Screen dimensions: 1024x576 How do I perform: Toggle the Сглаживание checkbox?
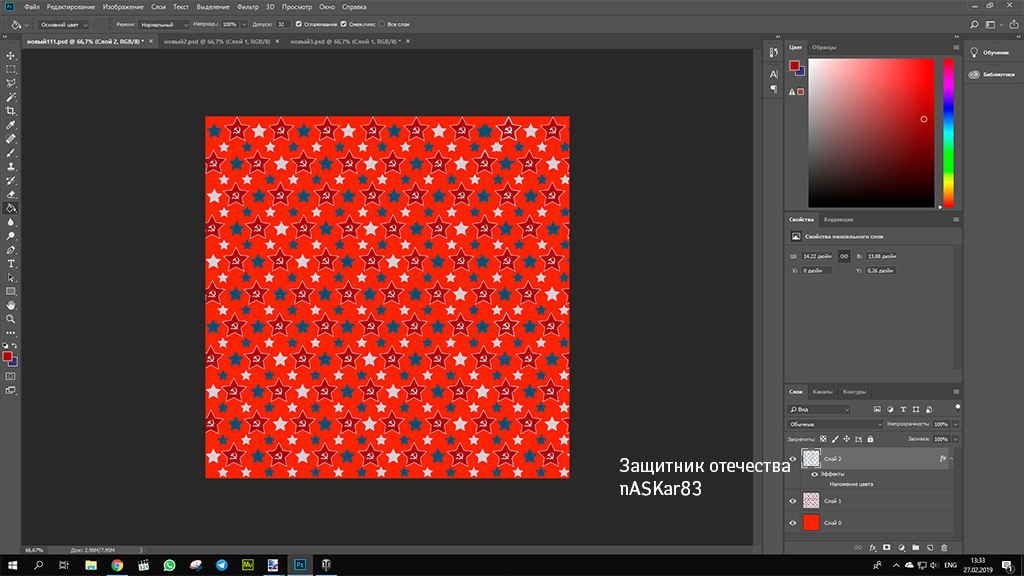click(x=299, y=23)
